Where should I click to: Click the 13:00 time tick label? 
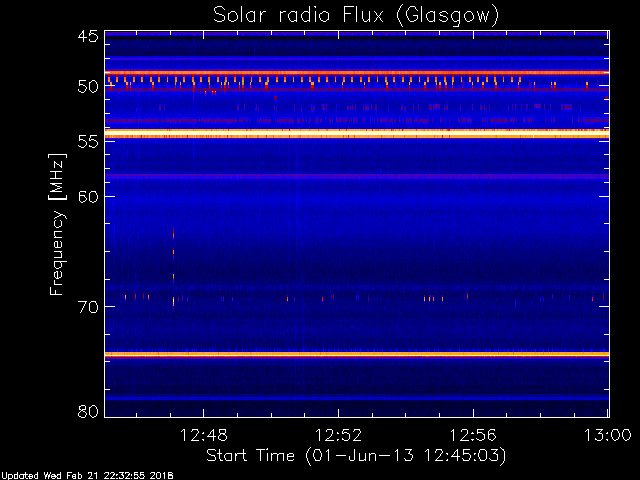[608, 436]
